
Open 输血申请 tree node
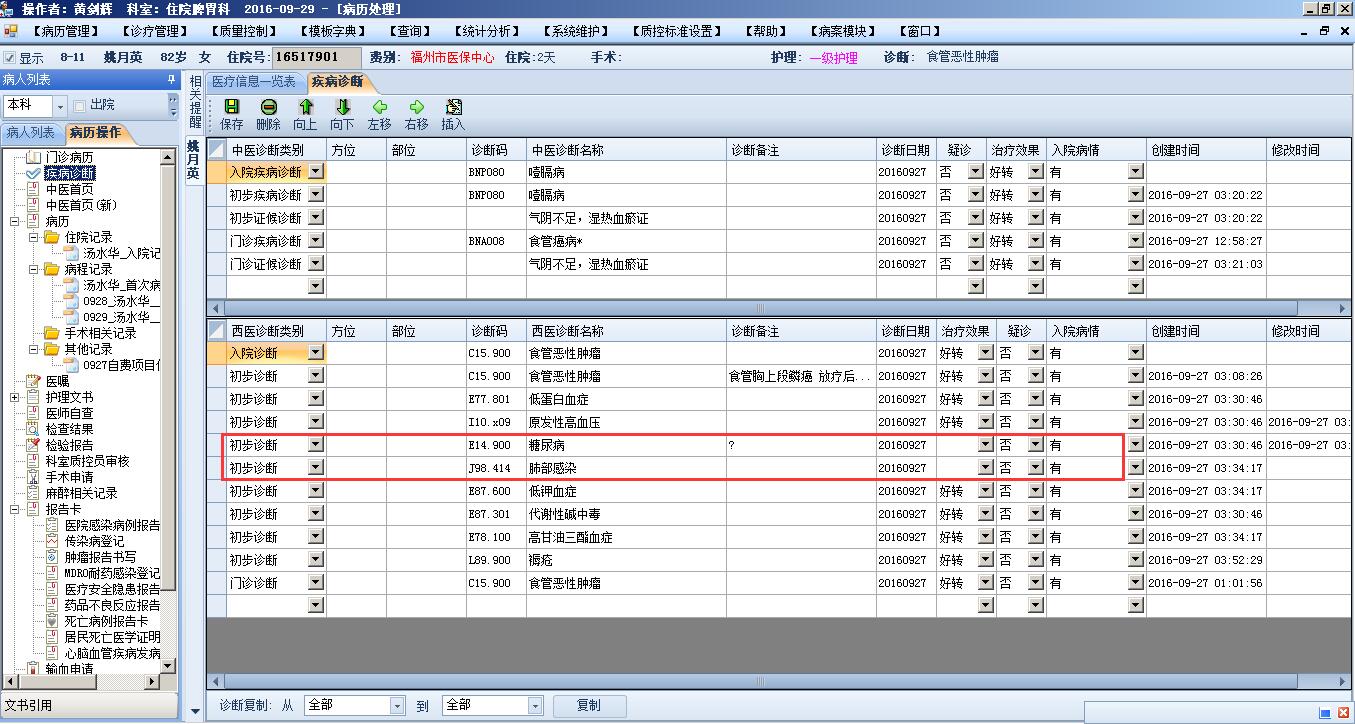(69, 669)
